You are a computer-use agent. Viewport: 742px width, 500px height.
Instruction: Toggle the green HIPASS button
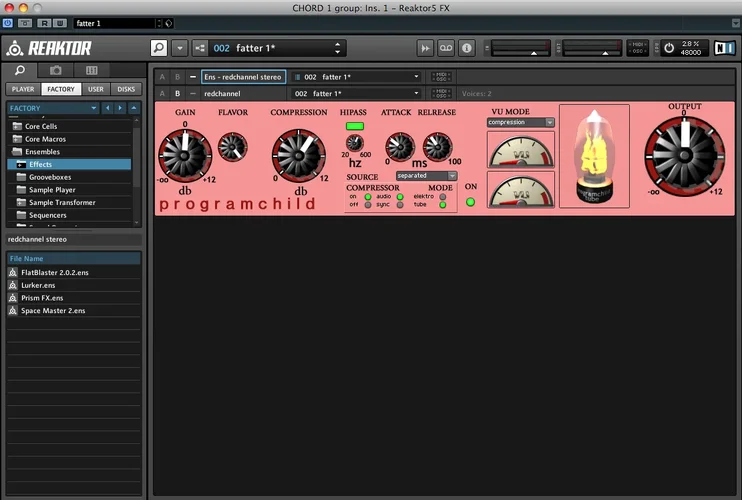354,127
